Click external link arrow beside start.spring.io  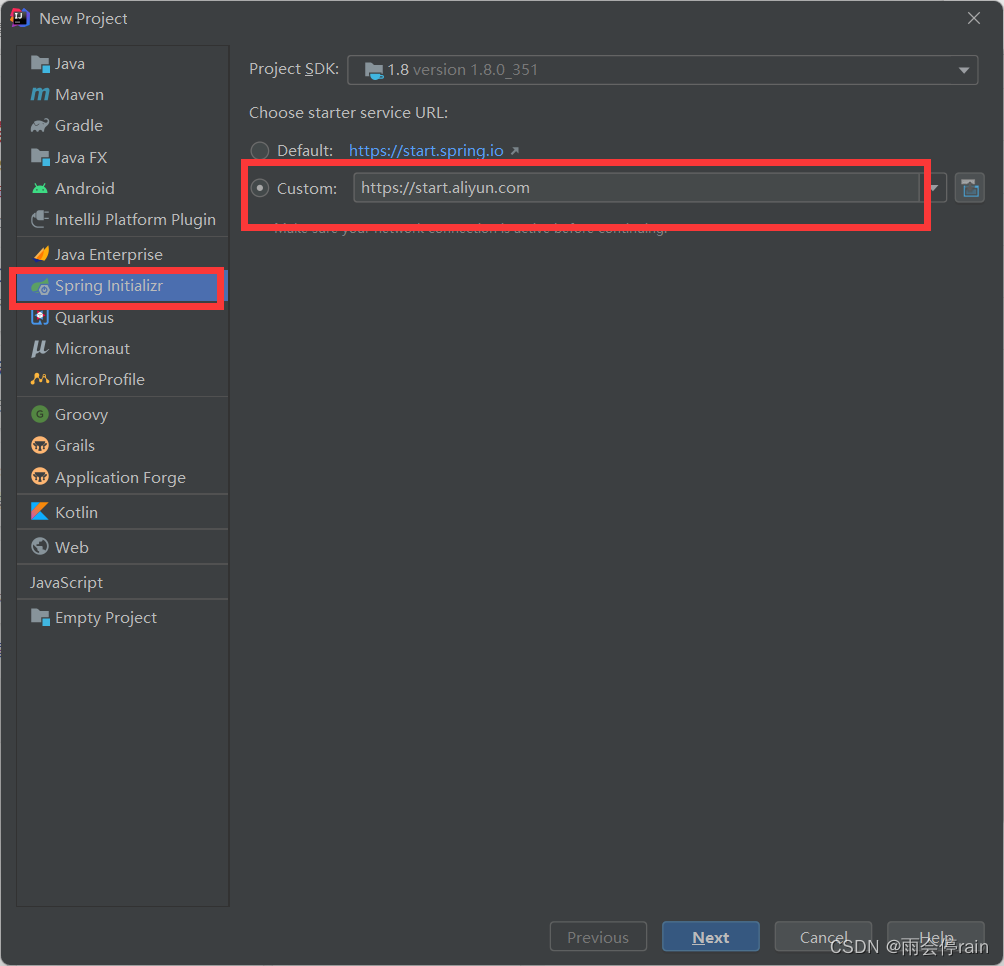[x=514, y=151]
